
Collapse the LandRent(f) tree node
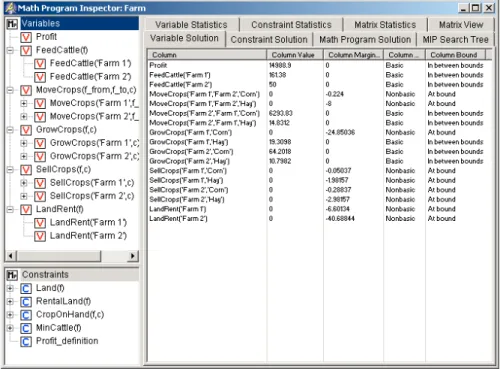pyautogui.click(x=10, y=209)
